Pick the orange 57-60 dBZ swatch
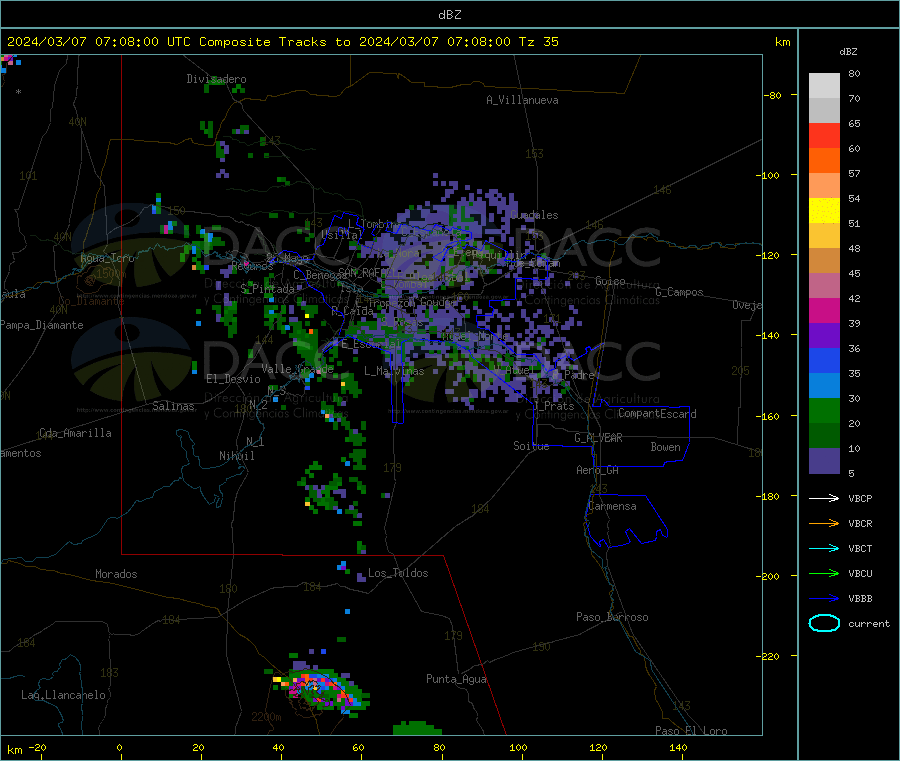The height and width of the screenshot is (761, 900). 824,161
